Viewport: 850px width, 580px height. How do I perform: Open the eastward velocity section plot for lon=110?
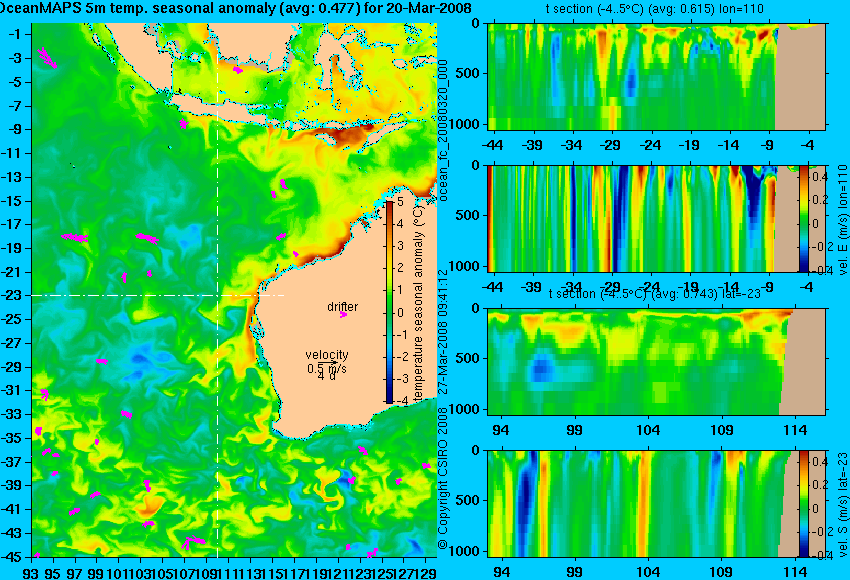656,218
